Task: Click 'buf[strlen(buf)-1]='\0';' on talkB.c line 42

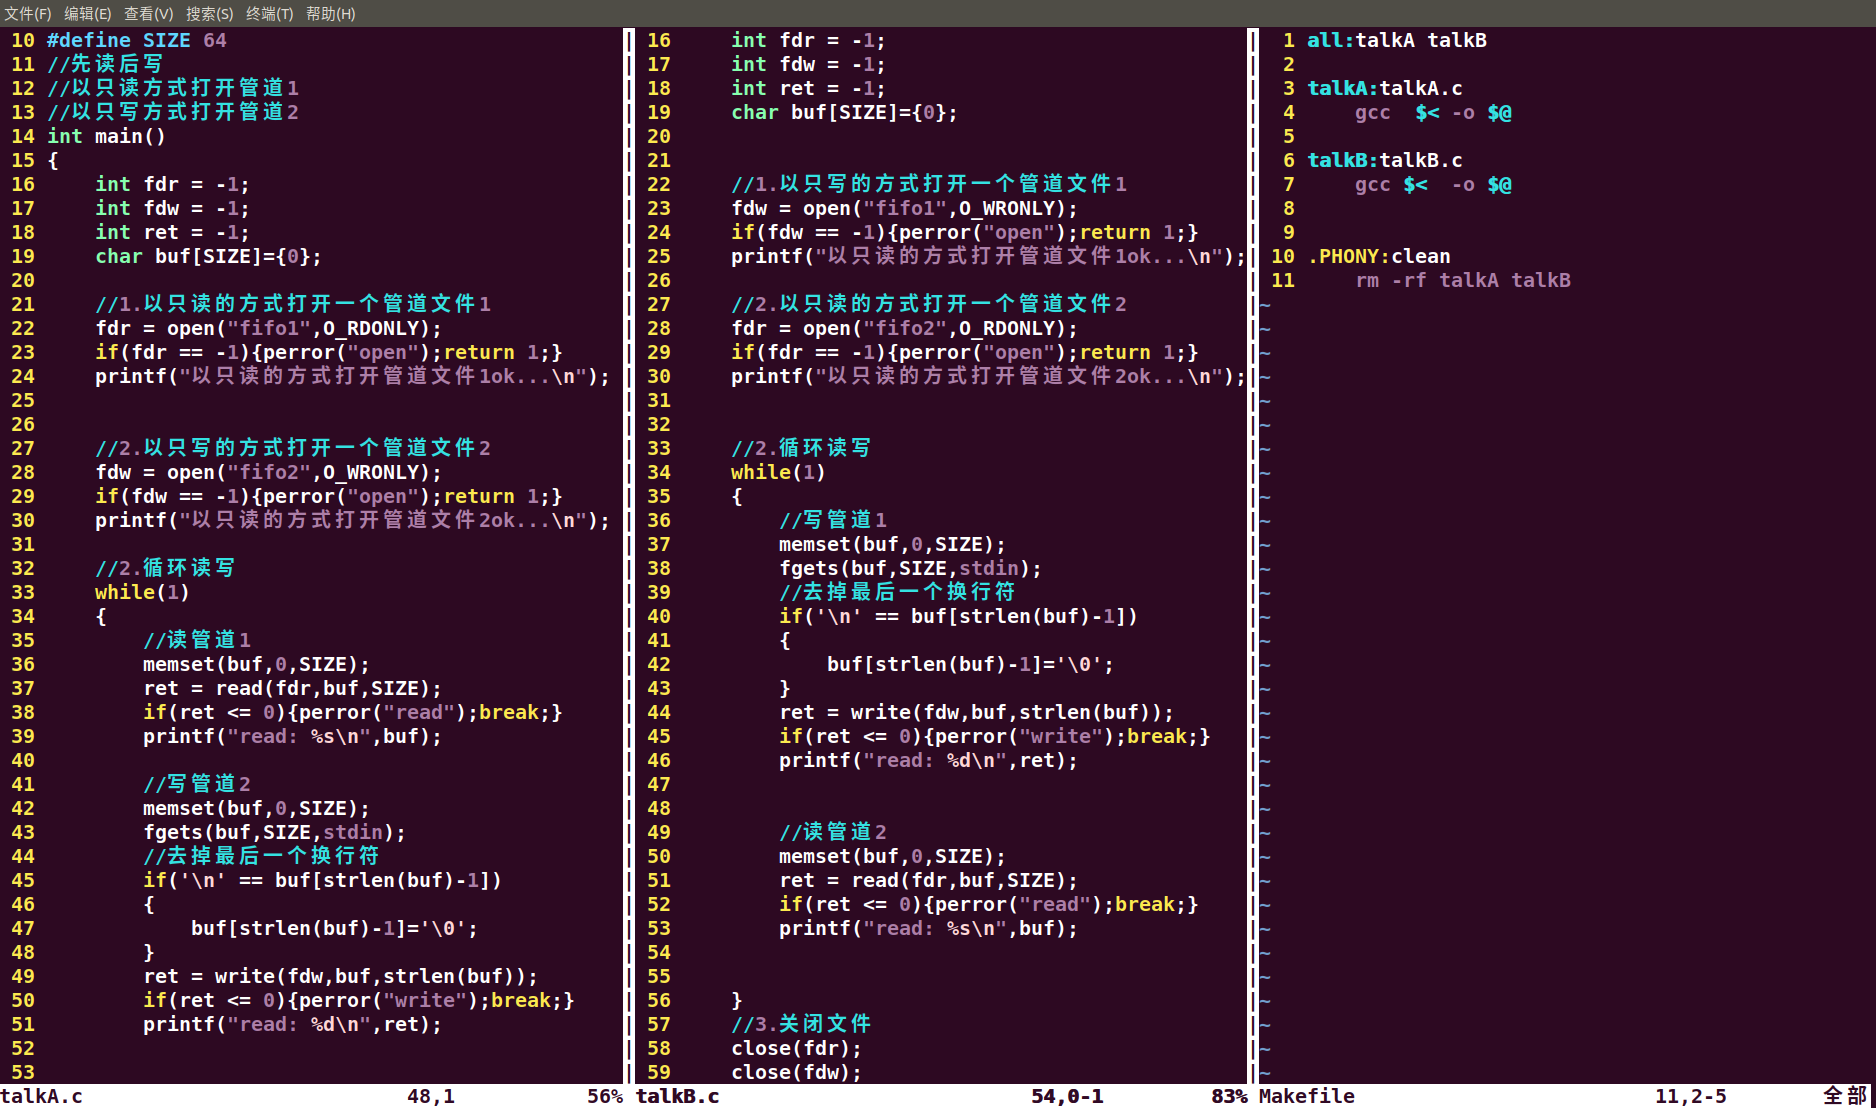Action: (x=970, y=664)
